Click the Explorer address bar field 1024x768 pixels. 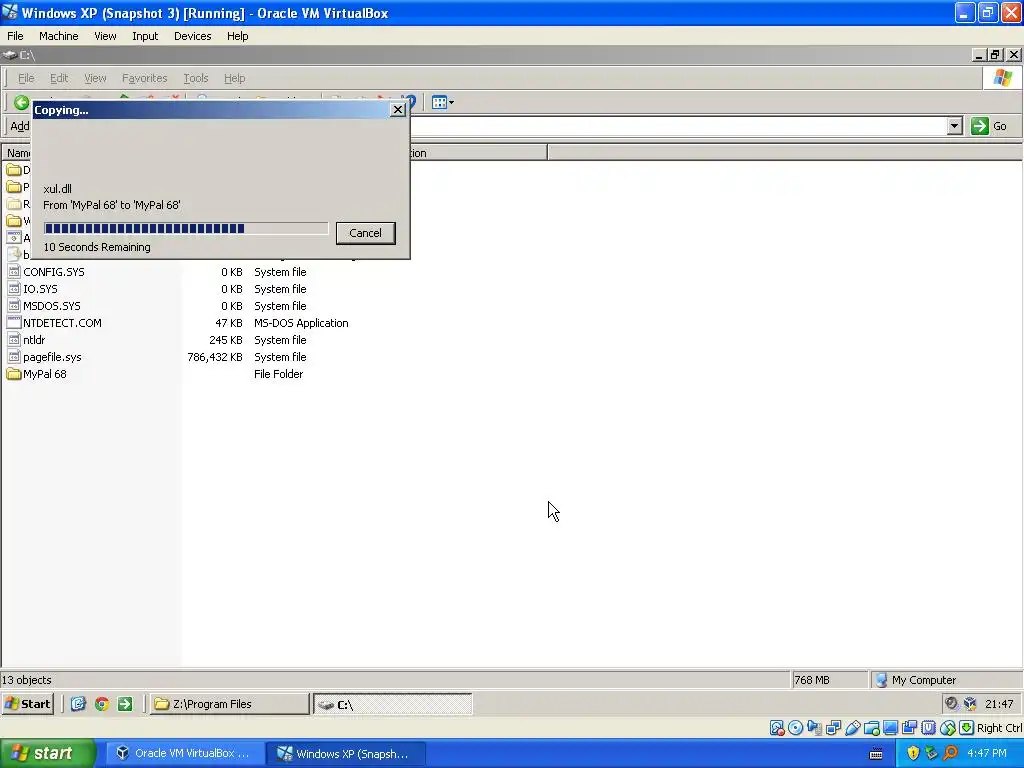tap(679, 126)
